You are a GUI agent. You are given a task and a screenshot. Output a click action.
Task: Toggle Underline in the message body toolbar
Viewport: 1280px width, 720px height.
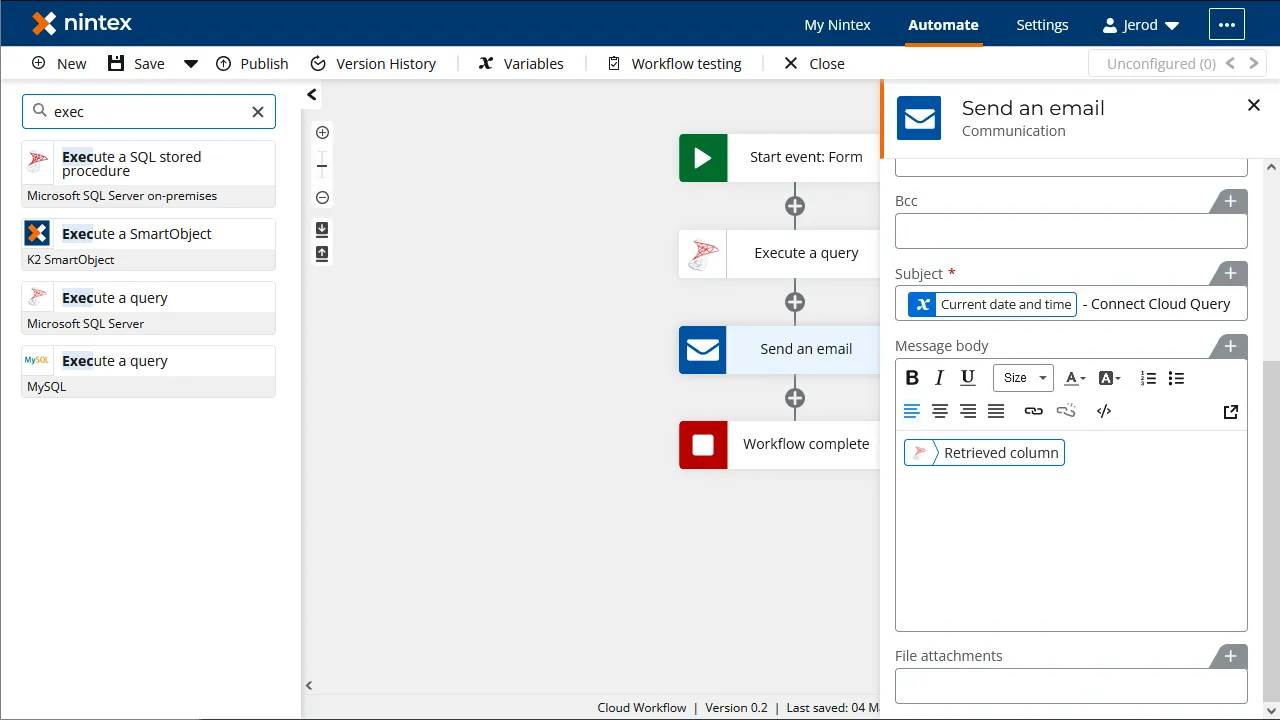click(967, 377)
